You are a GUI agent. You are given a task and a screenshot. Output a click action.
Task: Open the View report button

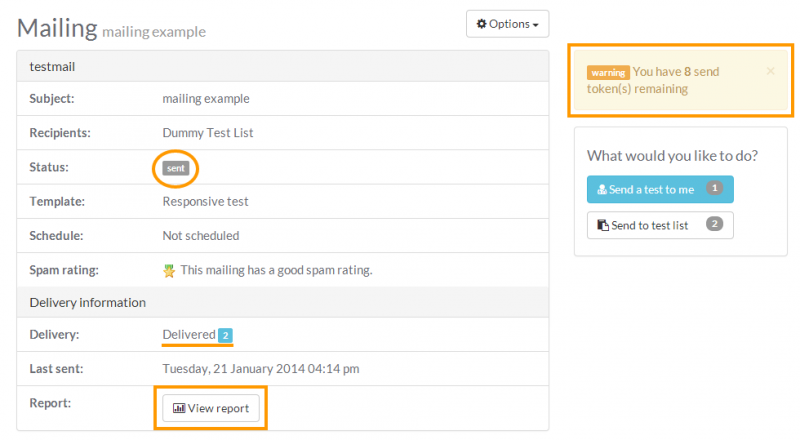point(211,408)
